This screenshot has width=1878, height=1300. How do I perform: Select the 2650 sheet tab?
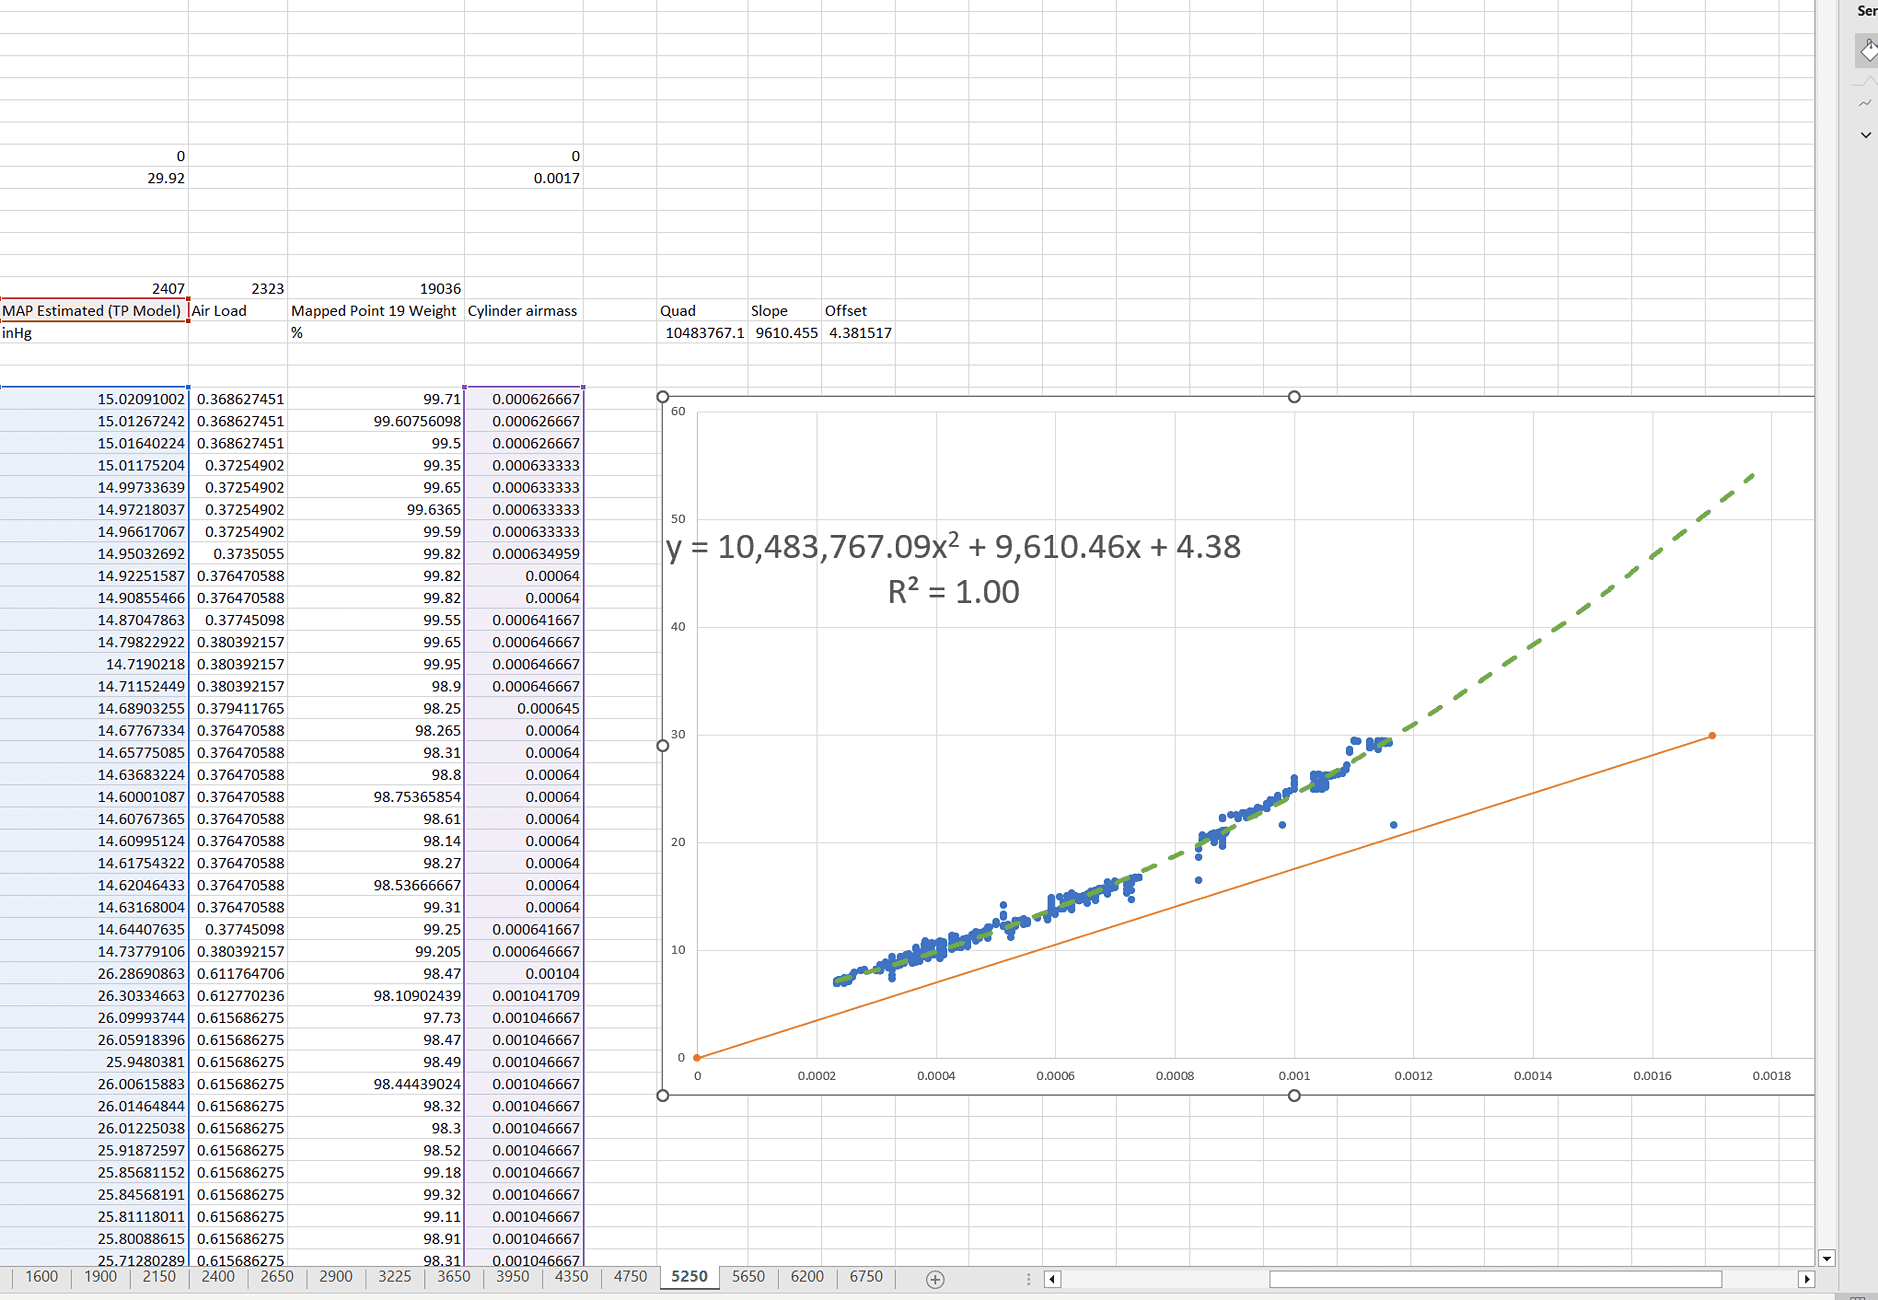point(277,1277)
